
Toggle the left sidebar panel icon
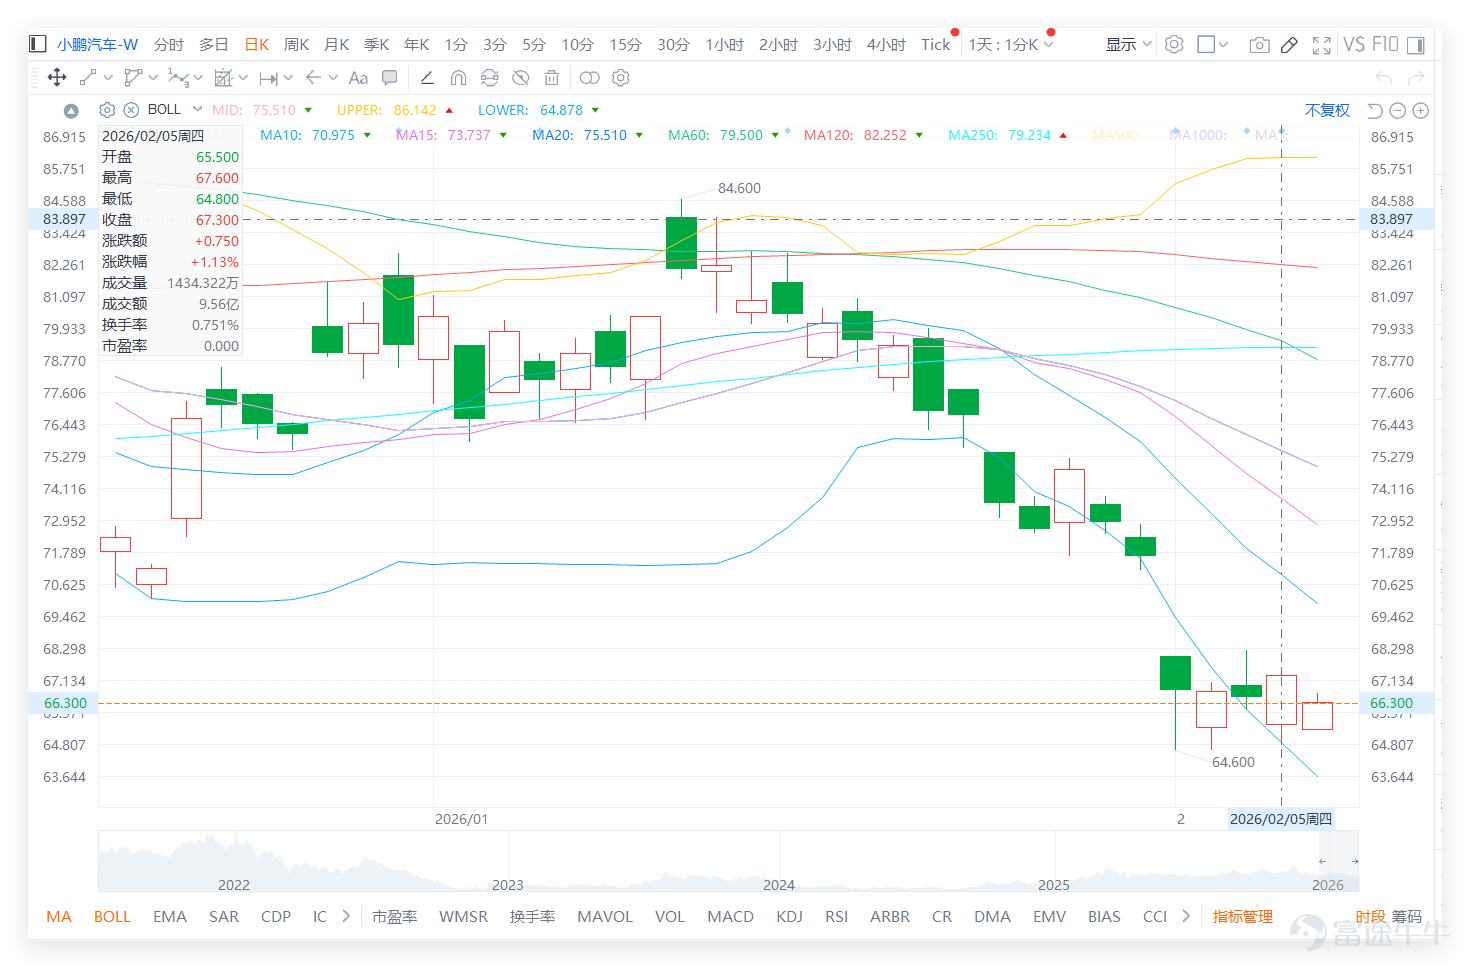[38, 44]
